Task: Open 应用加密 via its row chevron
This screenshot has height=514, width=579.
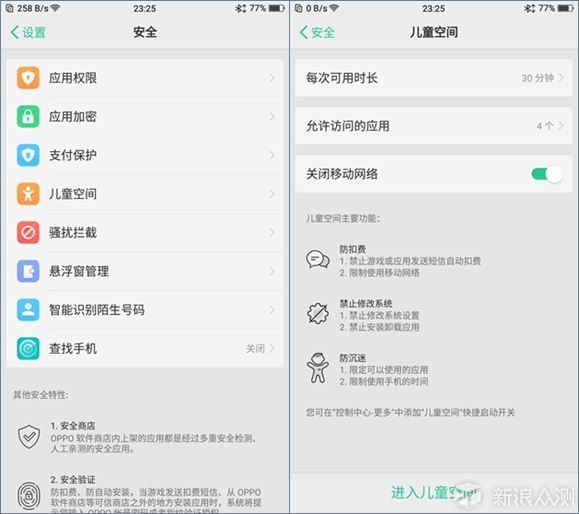Action: click(272, 117)
